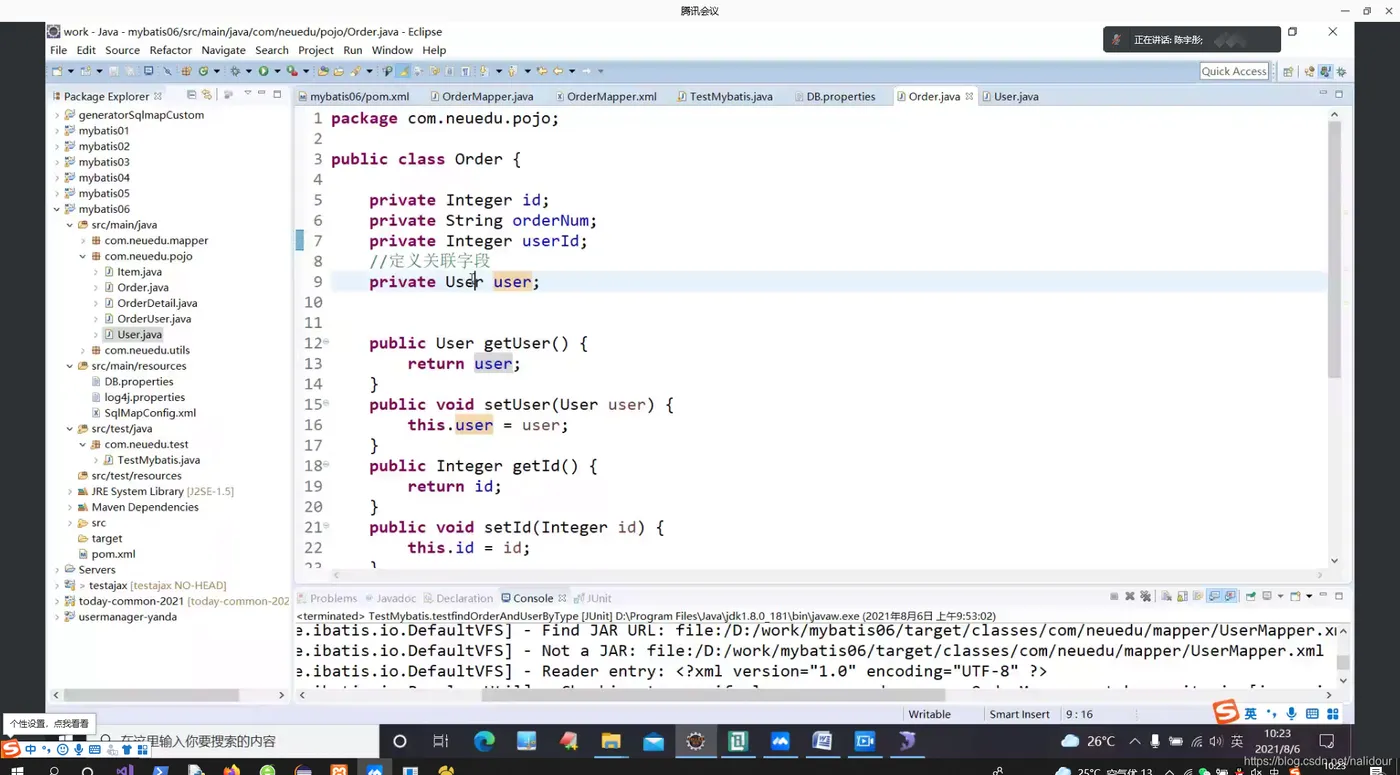Collapse the mybatis06 project node
Image resolution: width=1400 pixels, height=775 pixels.
57,209
